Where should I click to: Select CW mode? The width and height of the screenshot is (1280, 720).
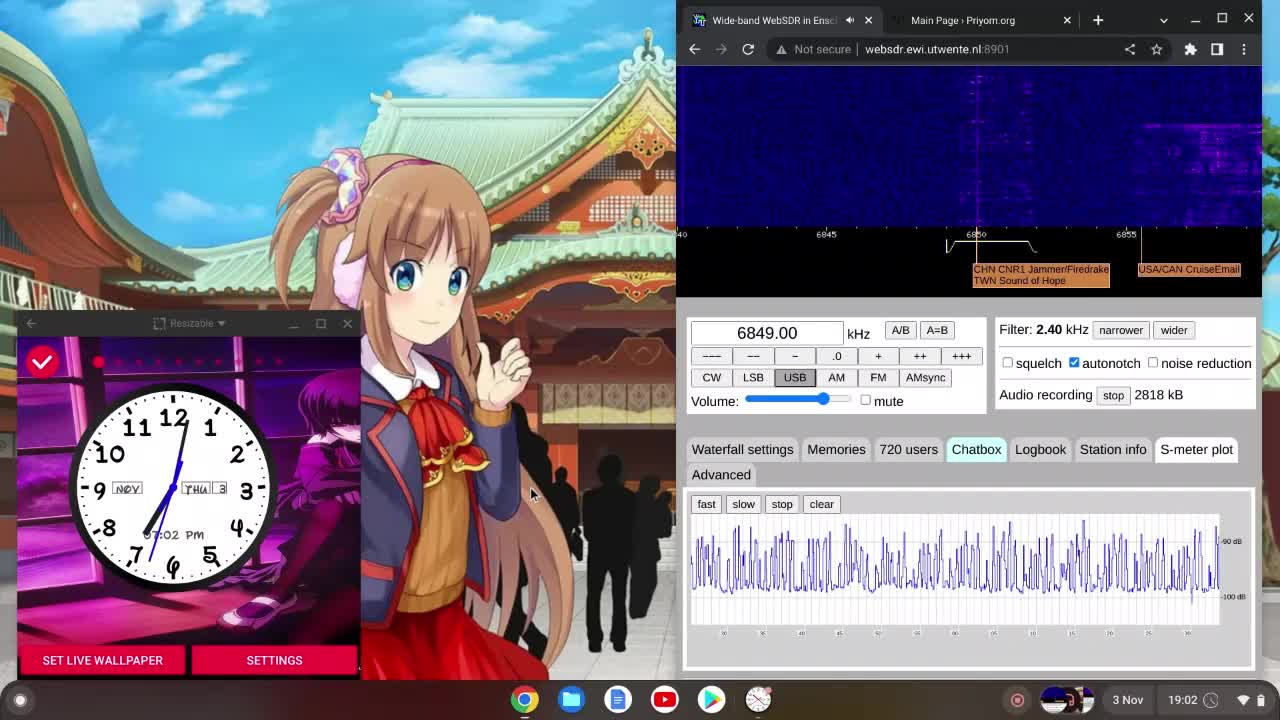[711, 378]
